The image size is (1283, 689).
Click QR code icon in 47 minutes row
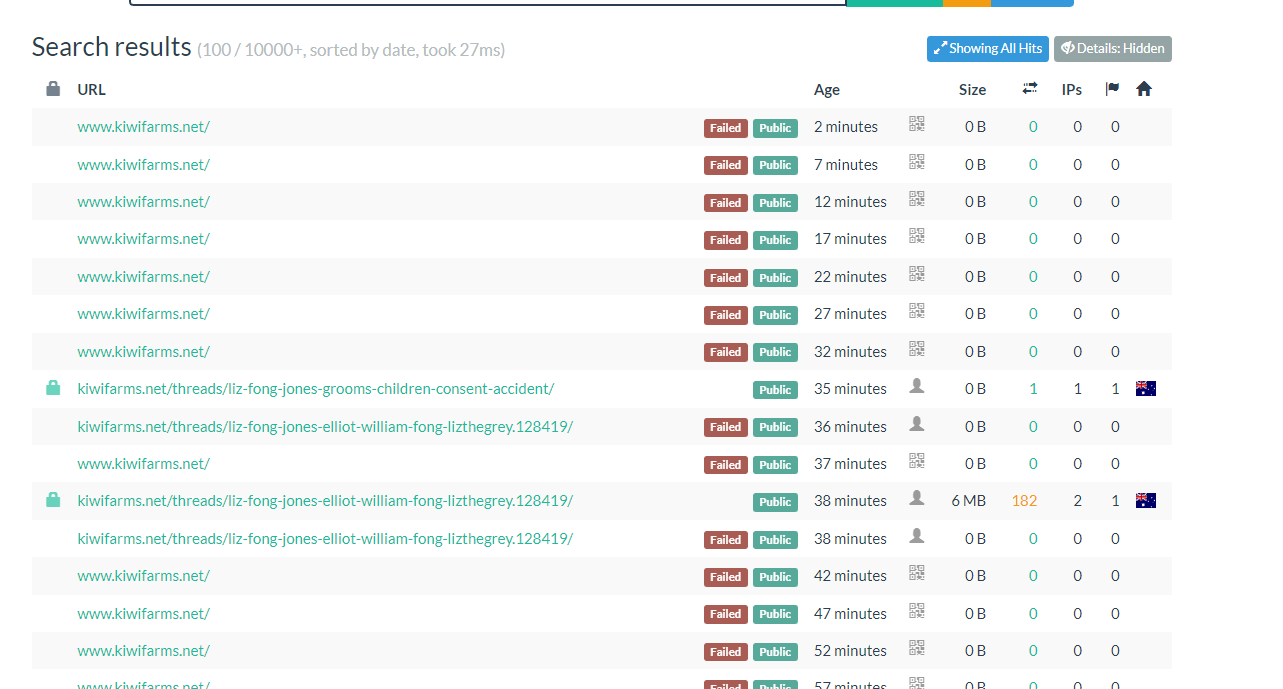(916, 611)
